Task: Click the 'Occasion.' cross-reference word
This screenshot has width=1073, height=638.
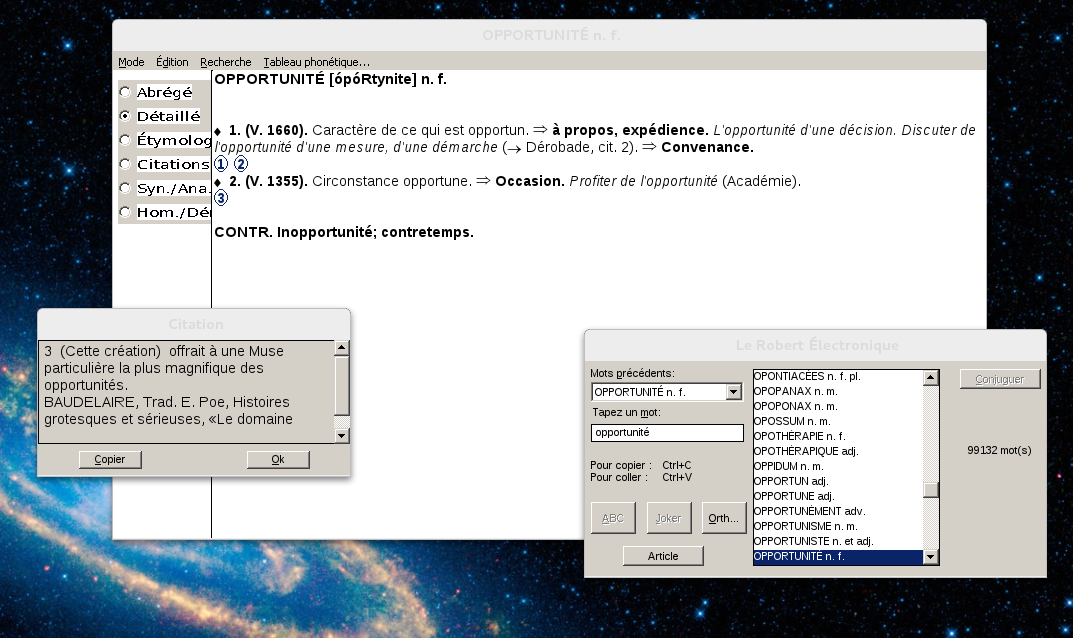Action: [530, 181]
